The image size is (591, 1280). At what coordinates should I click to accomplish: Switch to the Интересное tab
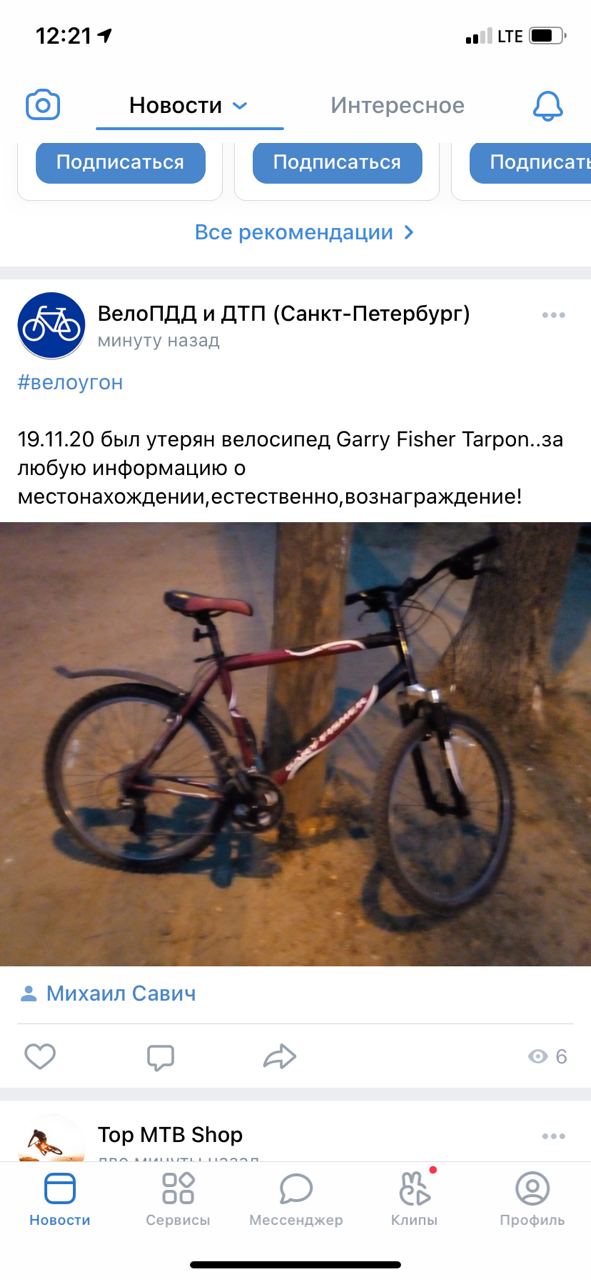click(398, 105)
